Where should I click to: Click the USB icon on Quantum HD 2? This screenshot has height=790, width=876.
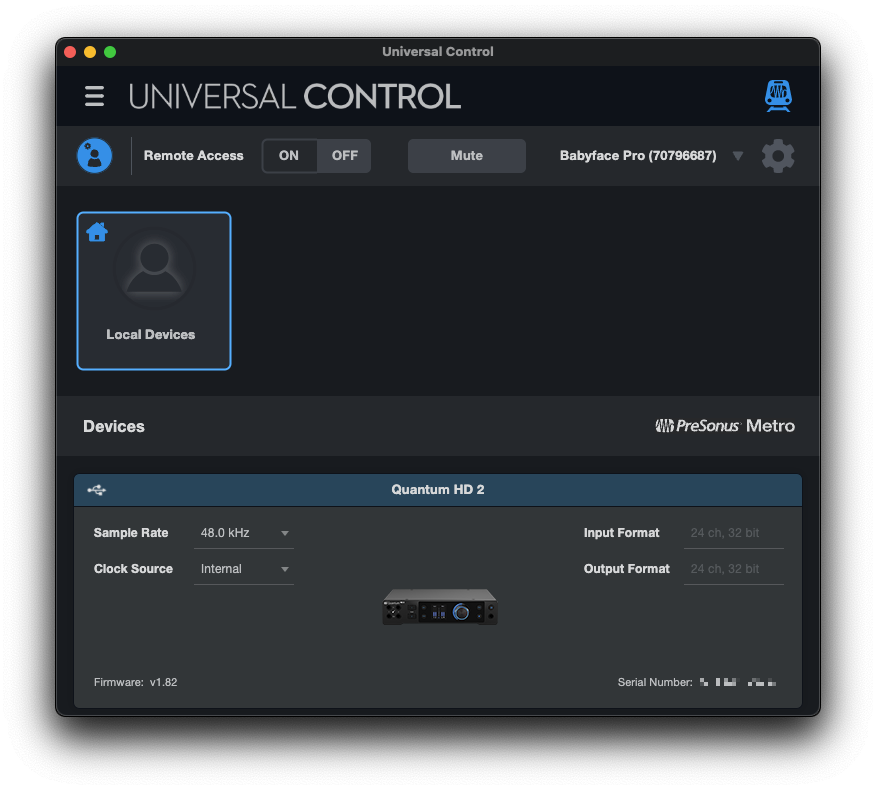(x=97, y=490)
